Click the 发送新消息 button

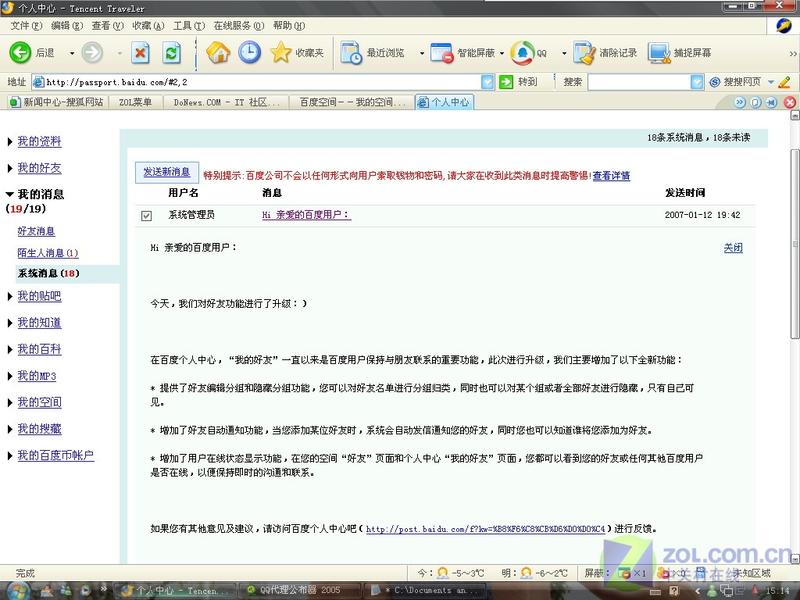167,172
